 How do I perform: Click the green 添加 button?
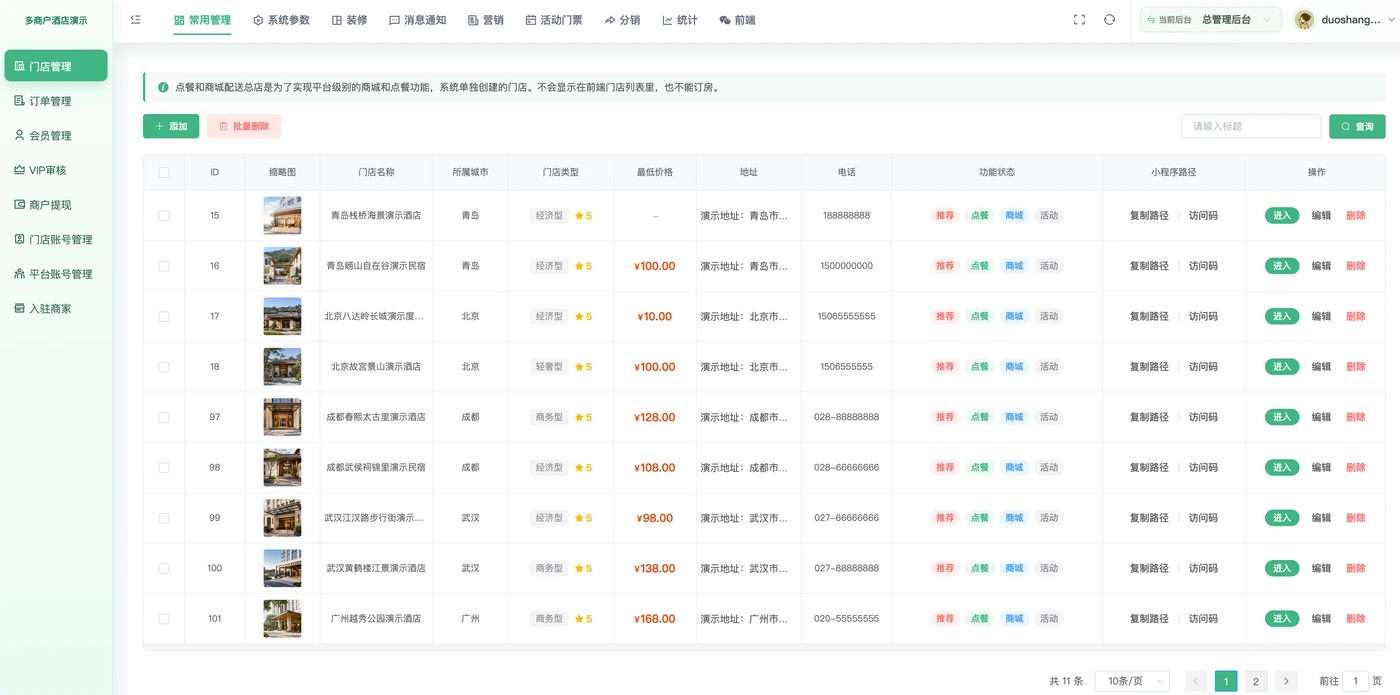click(x=171, y=127)
